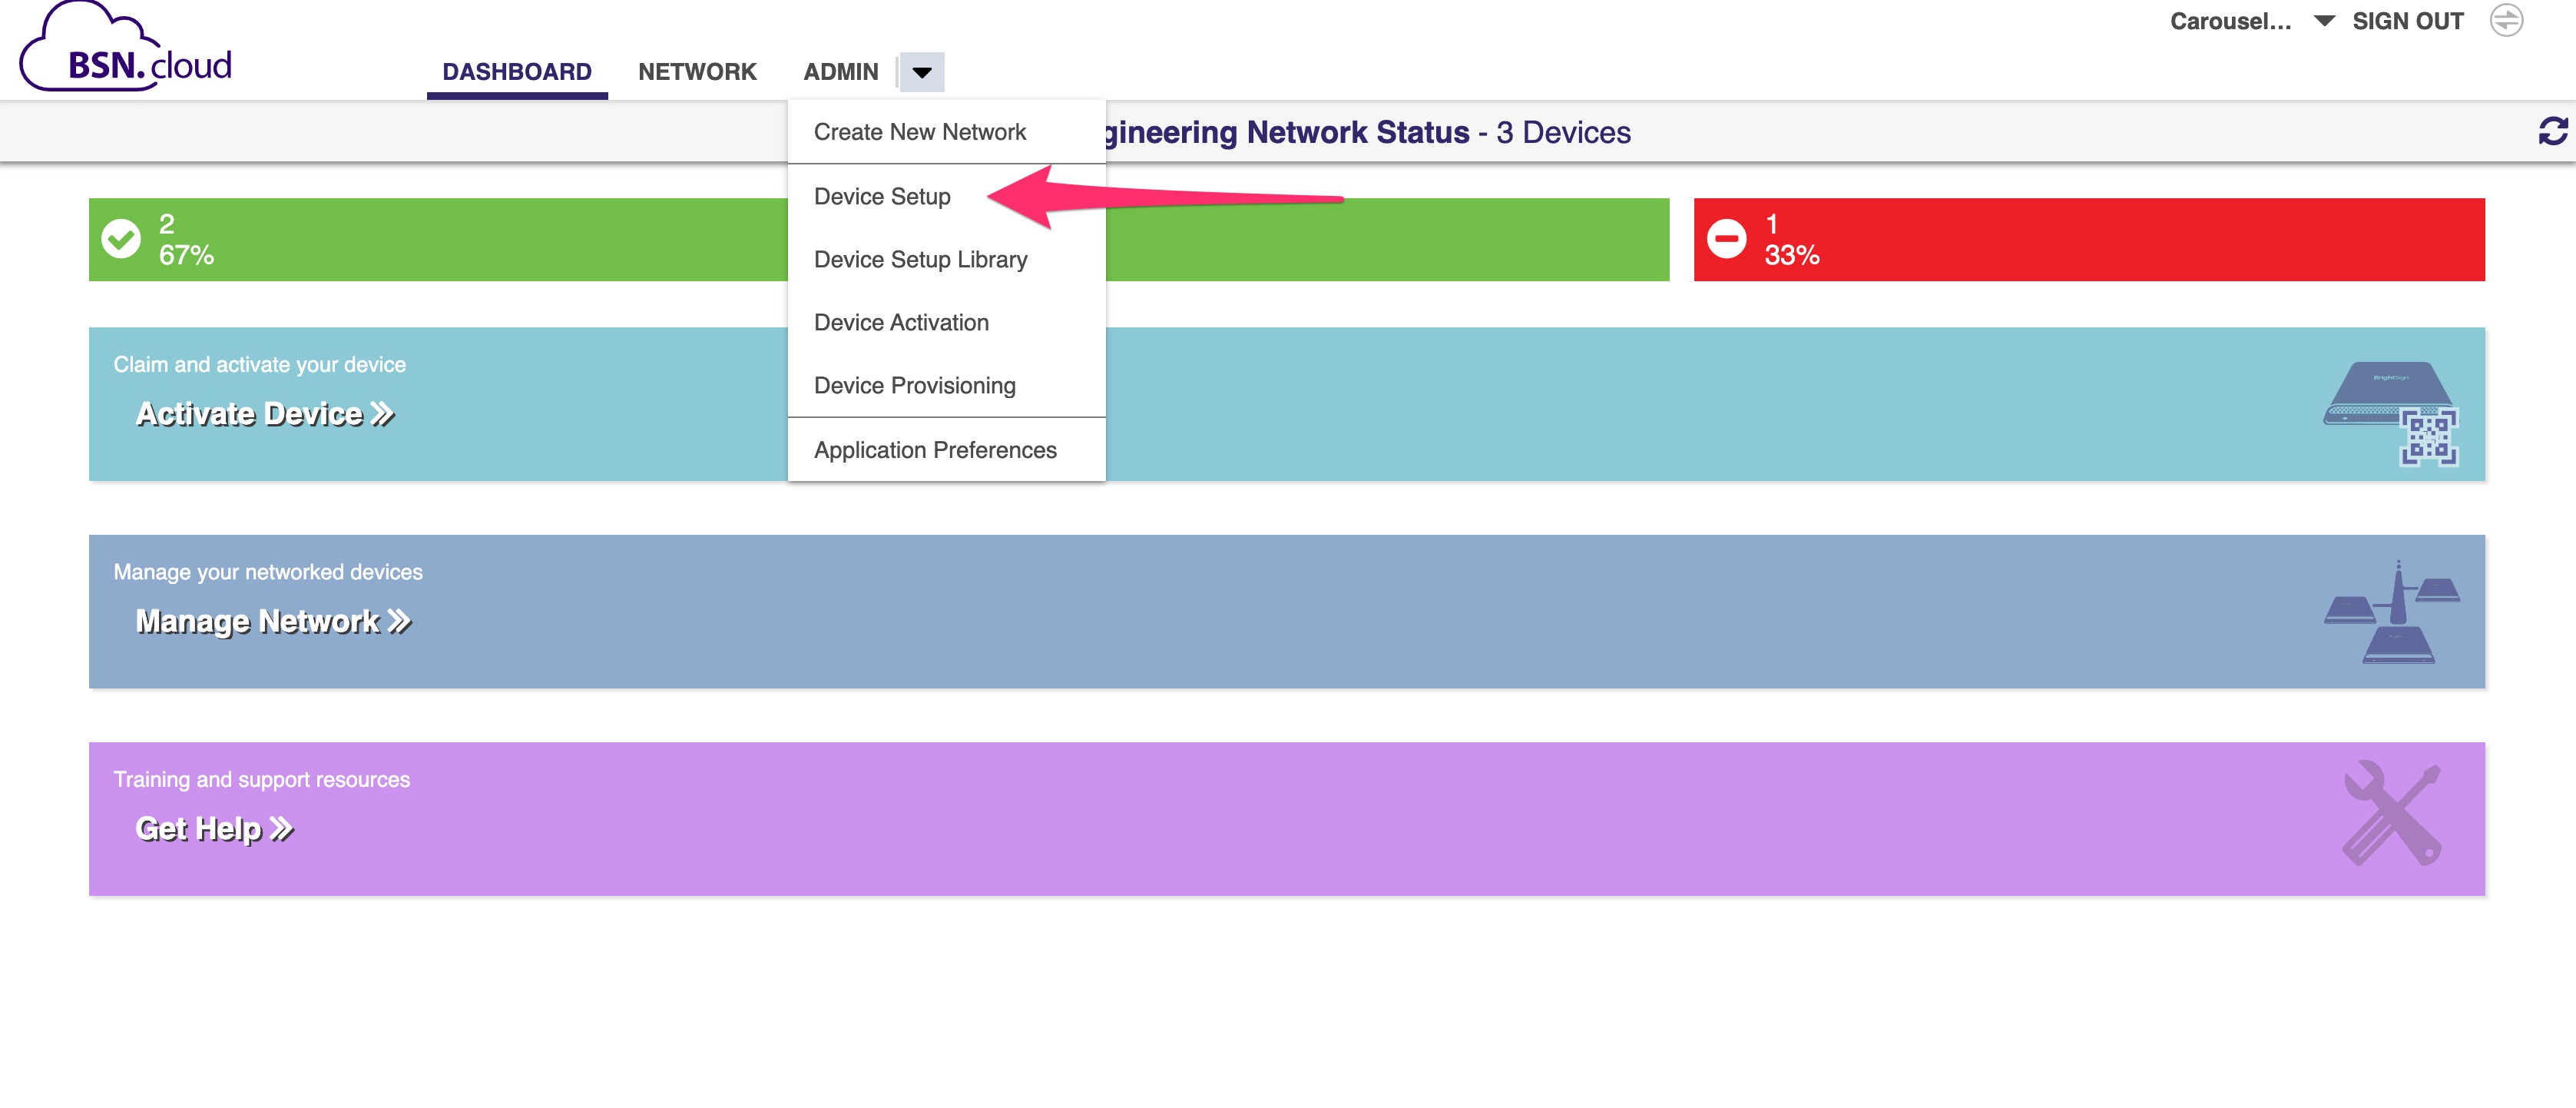Open the ADMIN dropdown arrow
The image size is (2576, 1108).
point(922,72)
